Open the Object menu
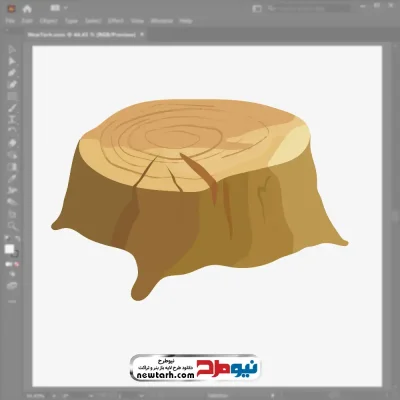Image resolution: width=400 pixels, height=400 pixels. pyautogui.click(x=49, y=21)
